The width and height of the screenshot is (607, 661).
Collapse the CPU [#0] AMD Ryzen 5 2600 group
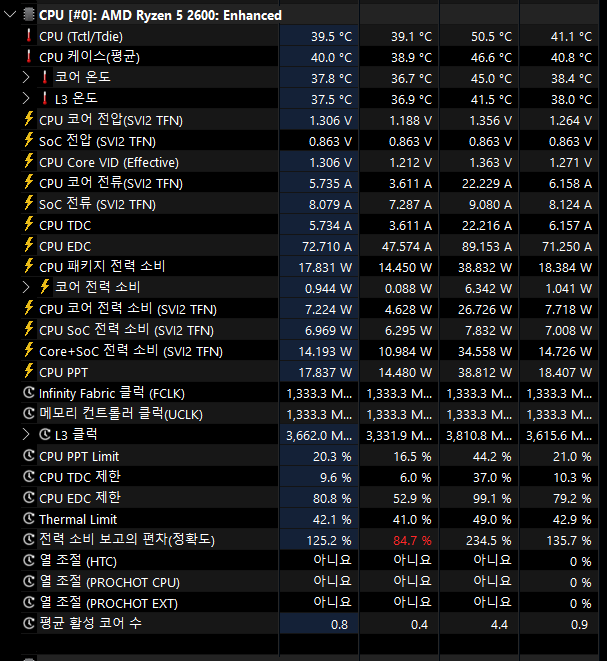9,15
